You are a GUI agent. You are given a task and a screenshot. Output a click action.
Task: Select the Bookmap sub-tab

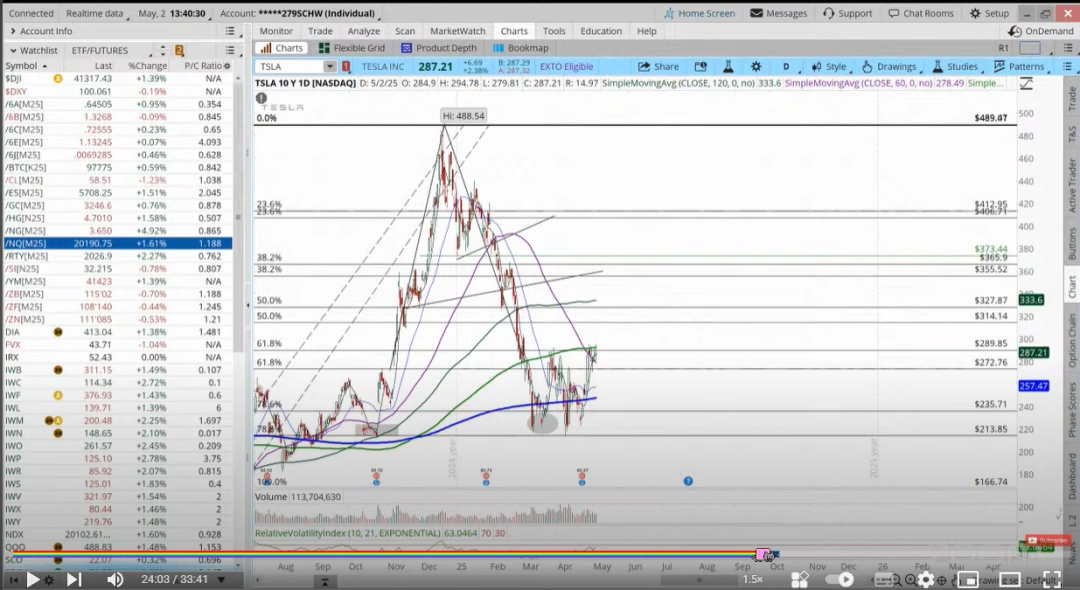[x=521, y=48]
